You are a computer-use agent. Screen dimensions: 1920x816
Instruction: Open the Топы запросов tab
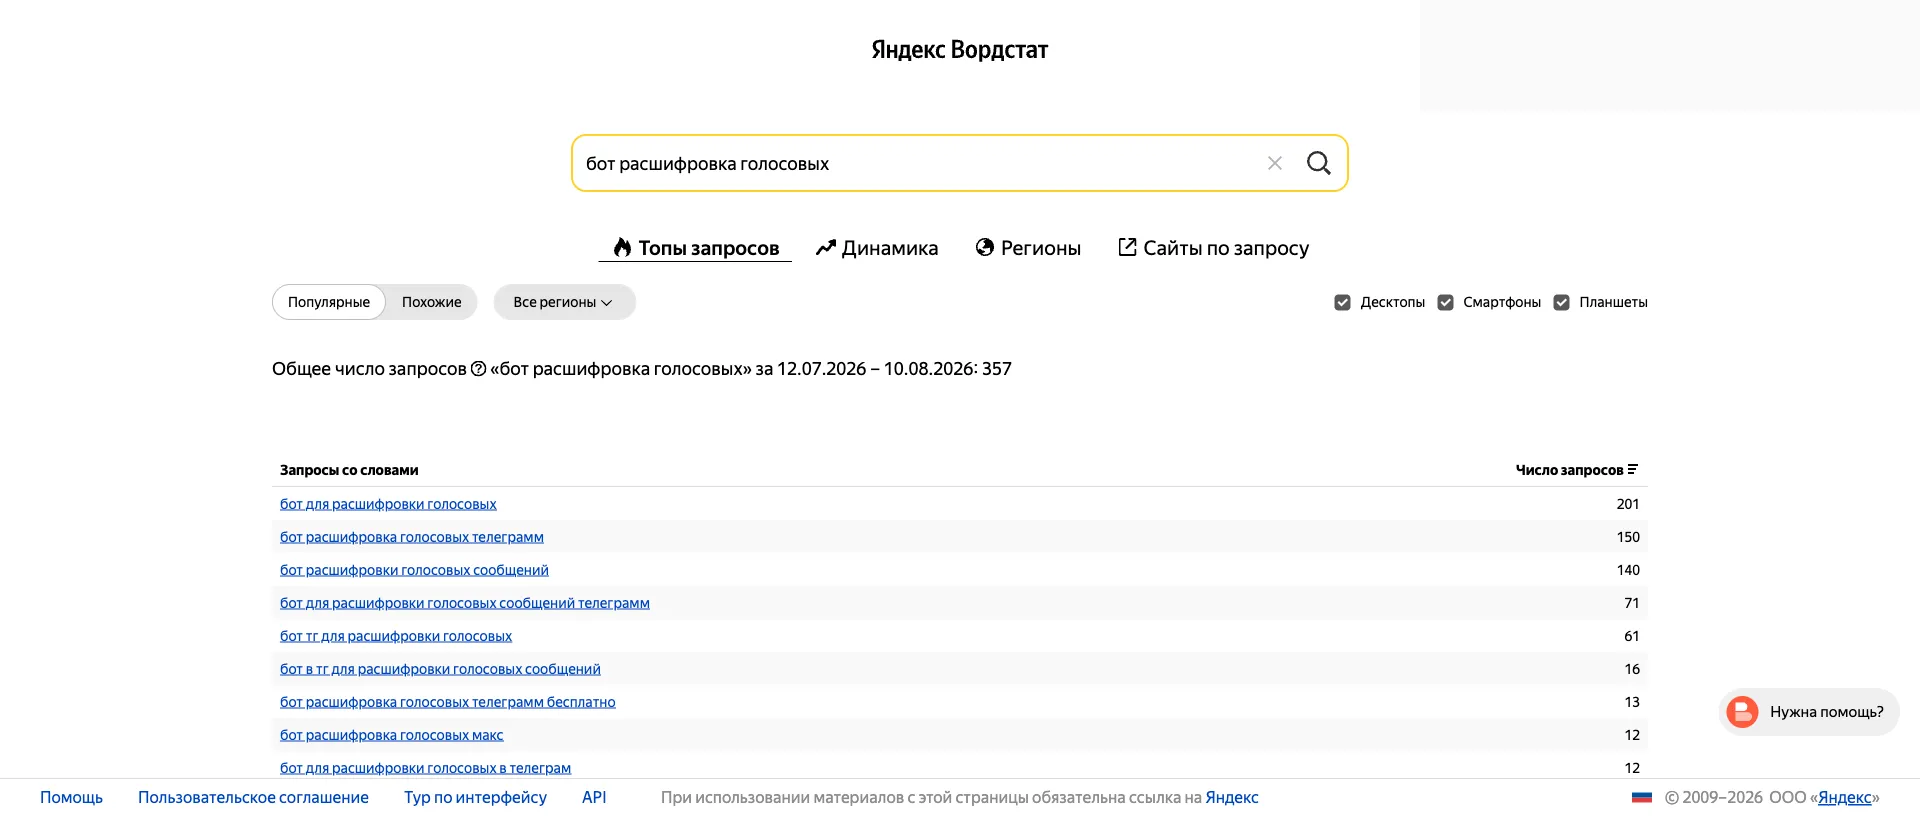695,248
